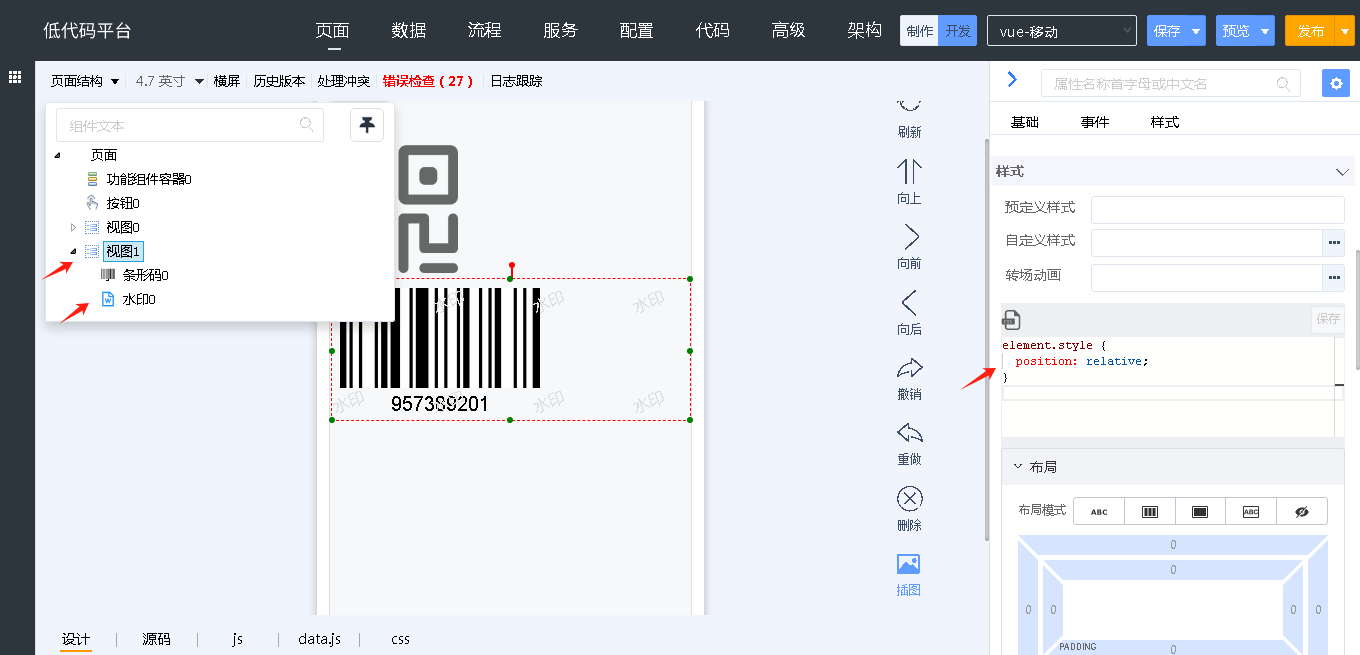The height and width of the screenshot is (655, 1360).
Task: Switch to the data.js bottom tab
Action: tap(320, 639)
